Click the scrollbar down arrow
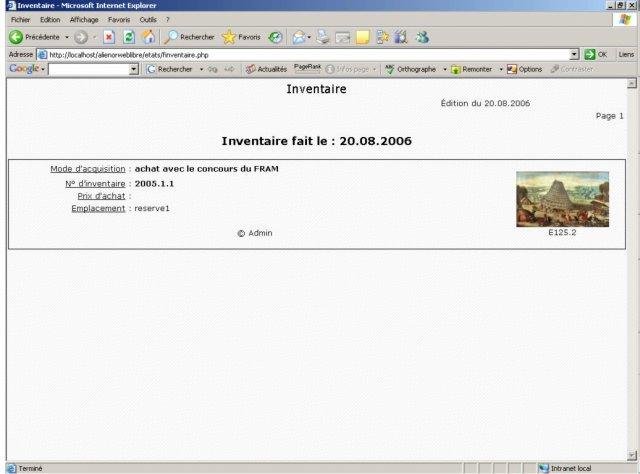 coord(631,455)
